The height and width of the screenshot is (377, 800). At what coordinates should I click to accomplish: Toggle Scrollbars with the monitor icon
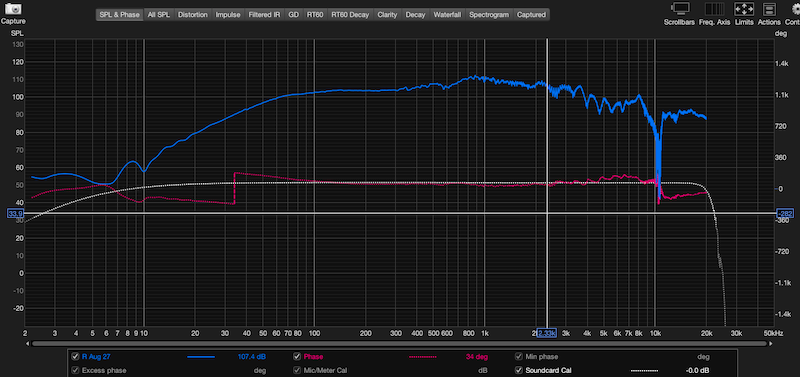click(x=680, y=9)
